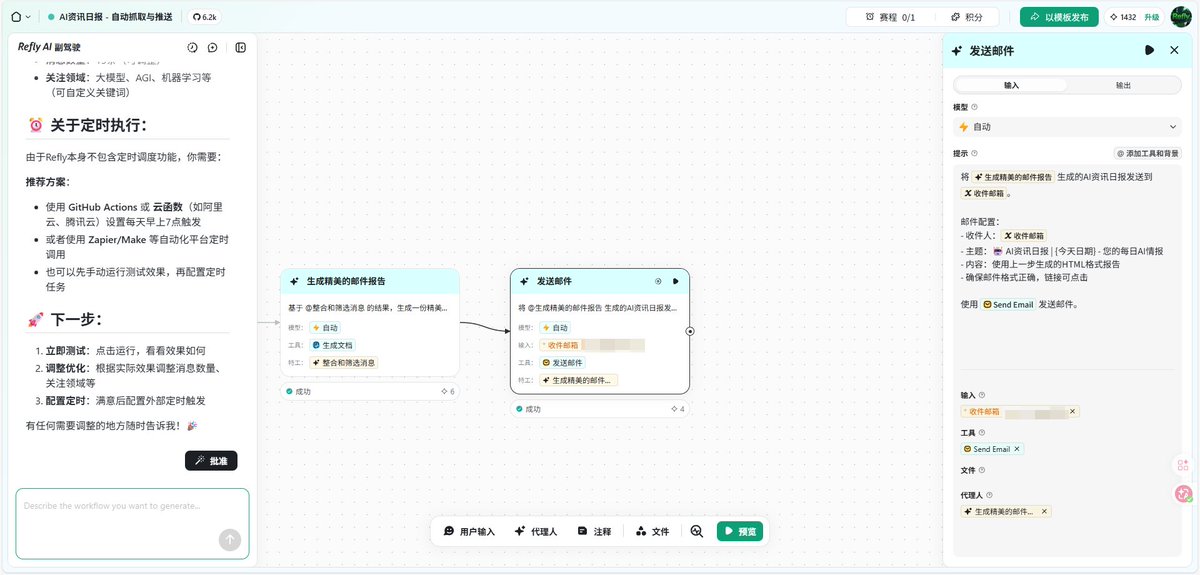Click 收件邮箱 input chip on 发送邮件 node
1200x575 pixels.
(592, 345)
